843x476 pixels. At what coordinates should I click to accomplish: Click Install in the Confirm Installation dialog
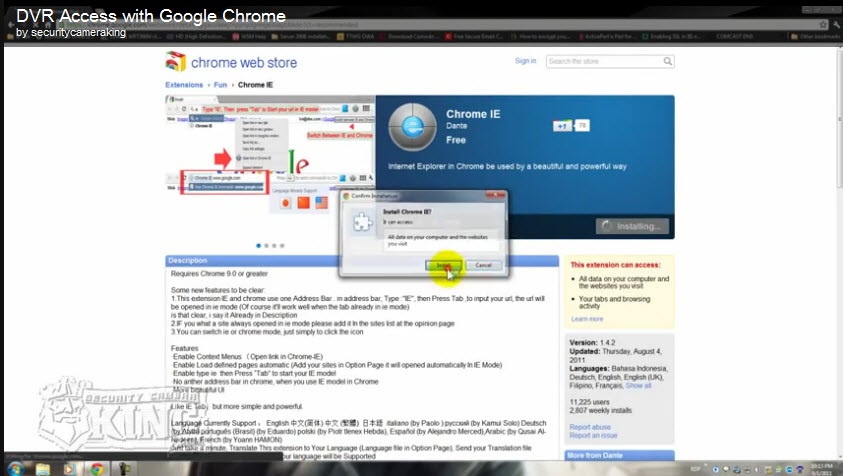443,265
